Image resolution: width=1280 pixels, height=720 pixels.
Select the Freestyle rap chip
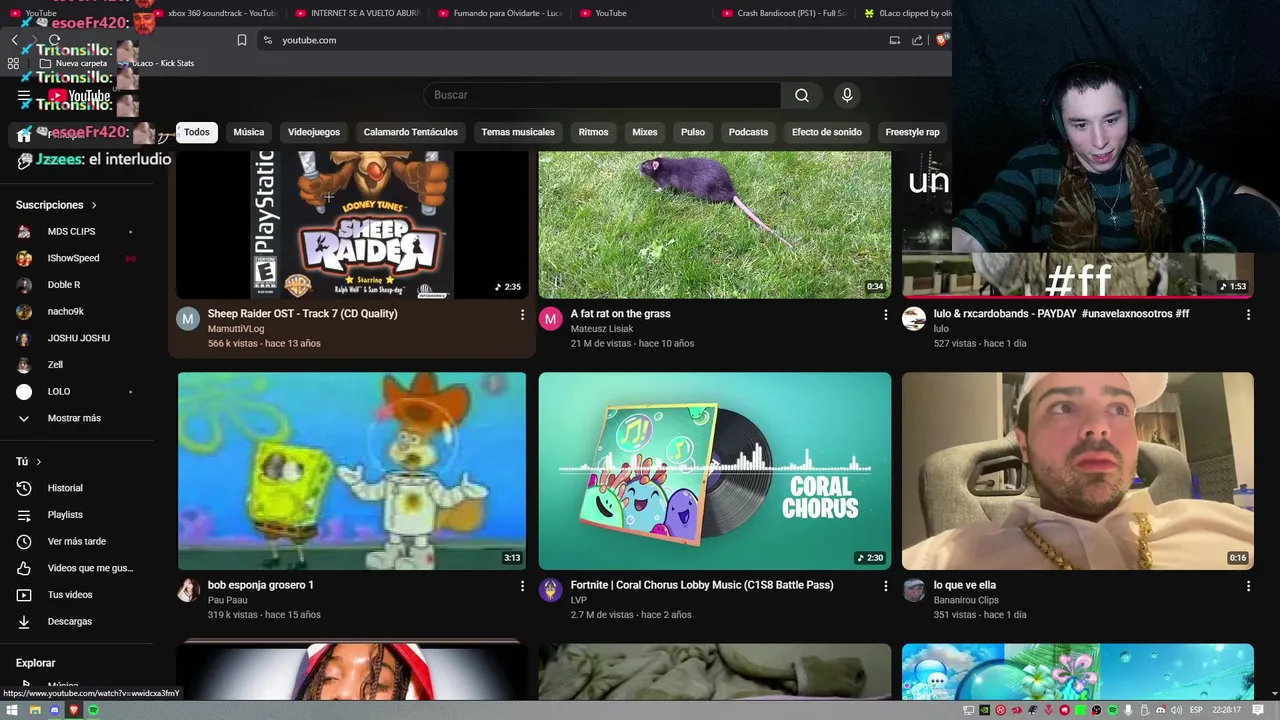pos(912,132)
